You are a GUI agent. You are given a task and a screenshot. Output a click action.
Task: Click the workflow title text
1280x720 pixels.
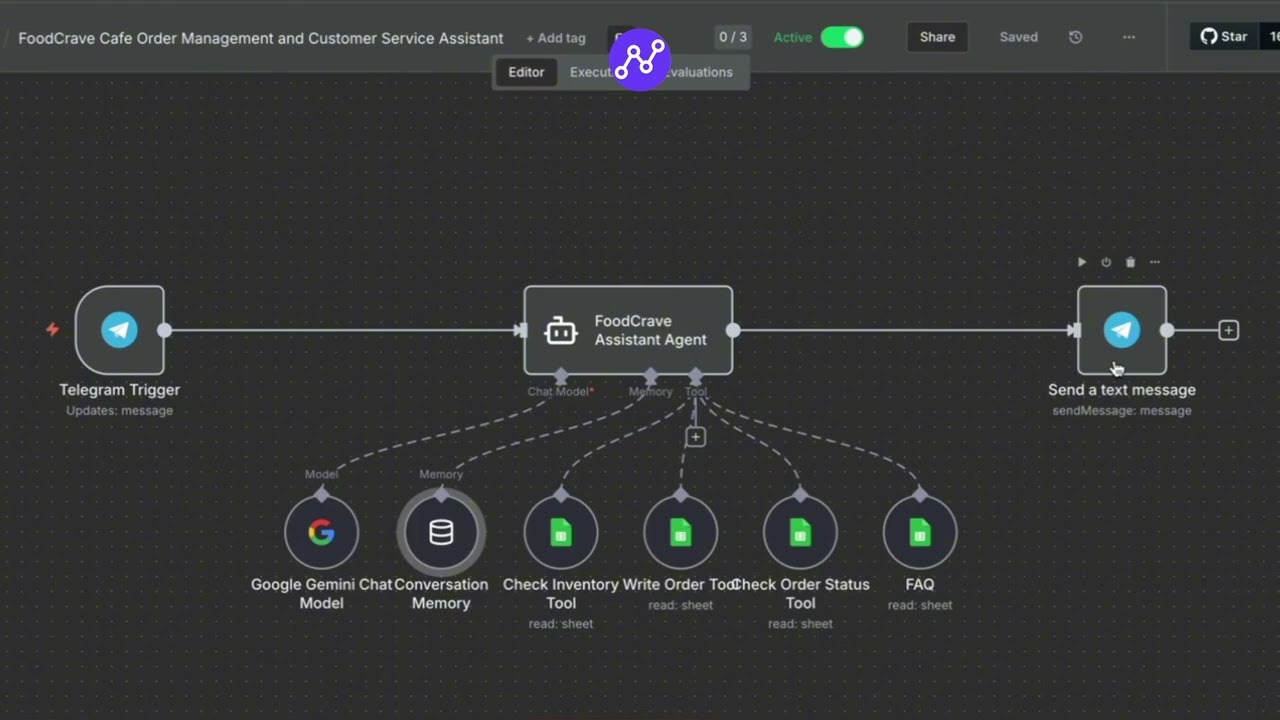pos(260,38)
